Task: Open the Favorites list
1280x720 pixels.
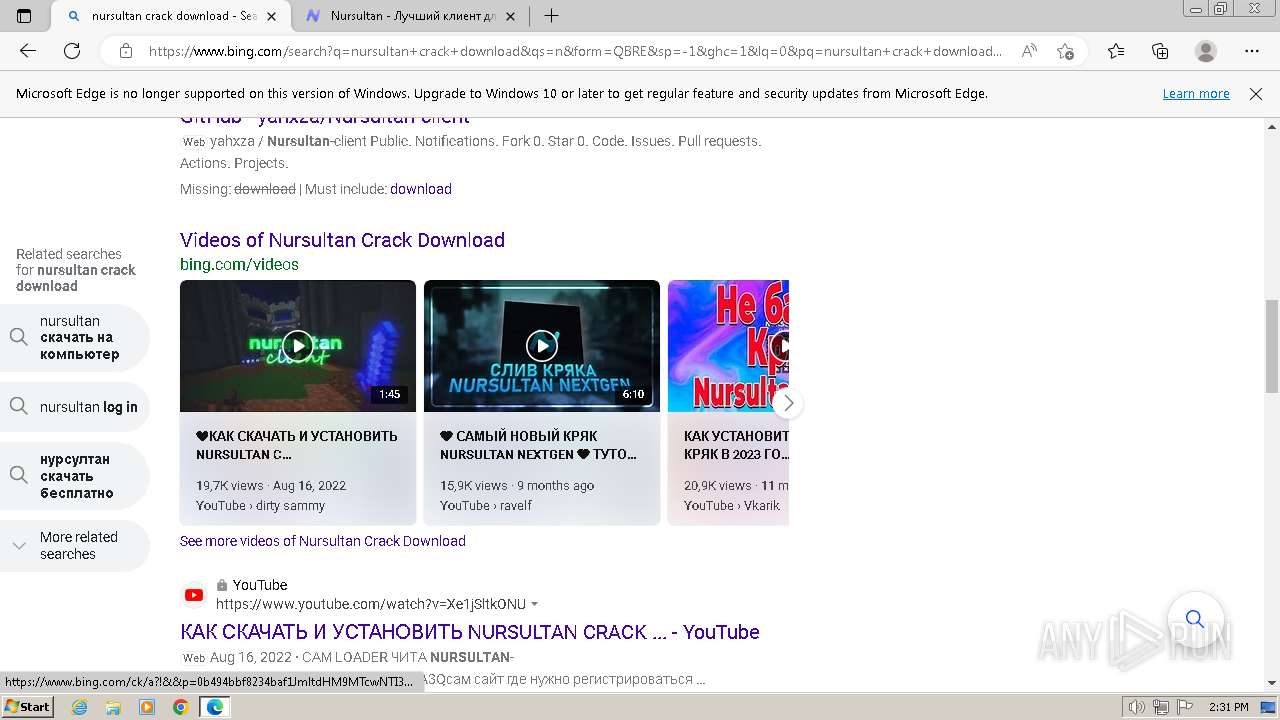Action: (1116, 51)
